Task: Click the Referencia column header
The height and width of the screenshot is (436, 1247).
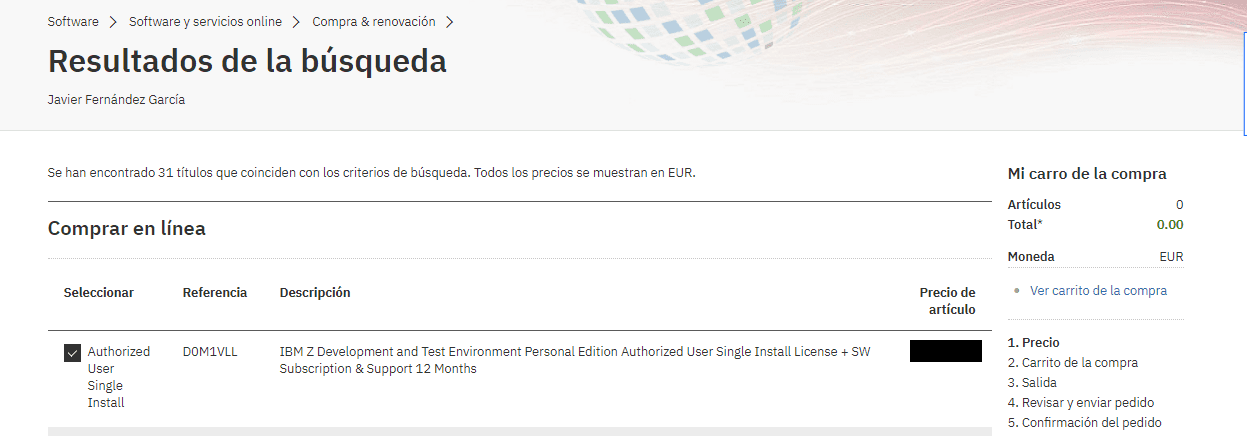Action: pos(215,293)
